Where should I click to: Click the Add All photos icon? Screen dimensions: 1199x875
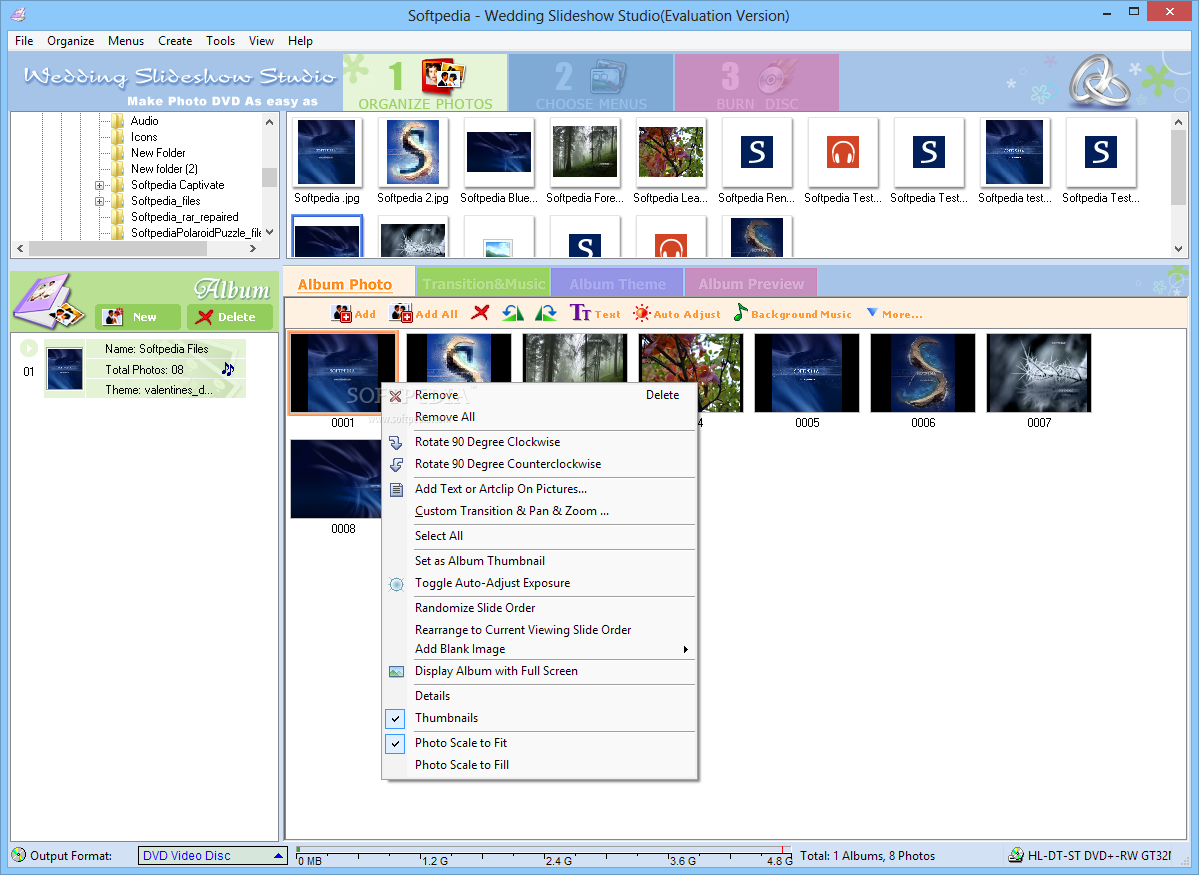pos(401,314)
